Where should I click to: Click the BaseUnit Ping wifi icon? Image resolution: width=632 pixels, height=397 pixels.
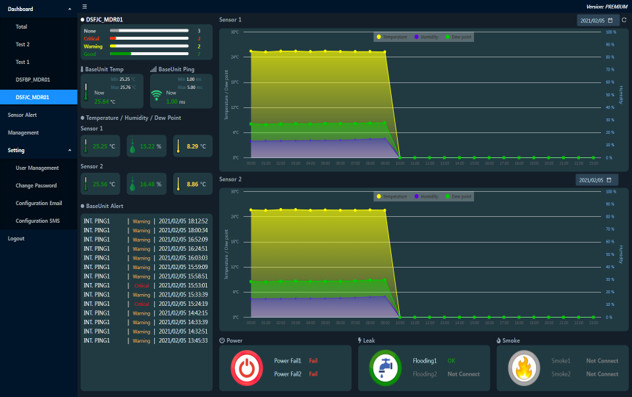click(x=156, y=95)
